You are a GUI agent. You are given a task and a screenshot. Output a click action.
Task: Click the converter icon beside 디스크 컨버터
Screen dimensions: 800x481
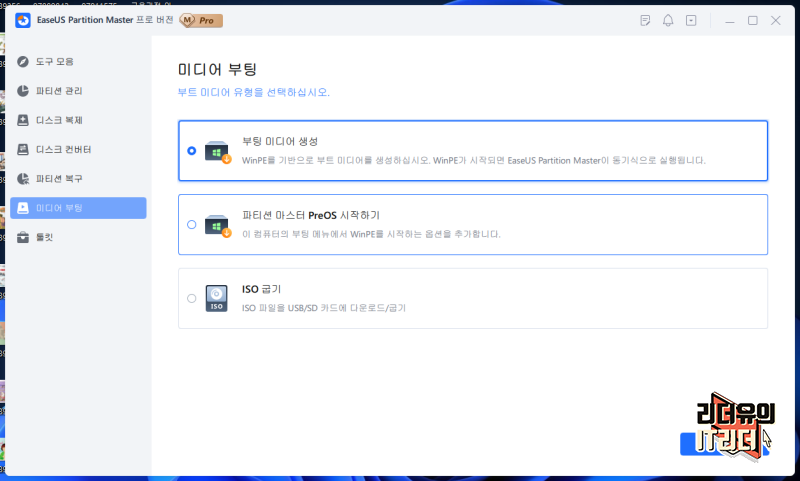point(23,149)
